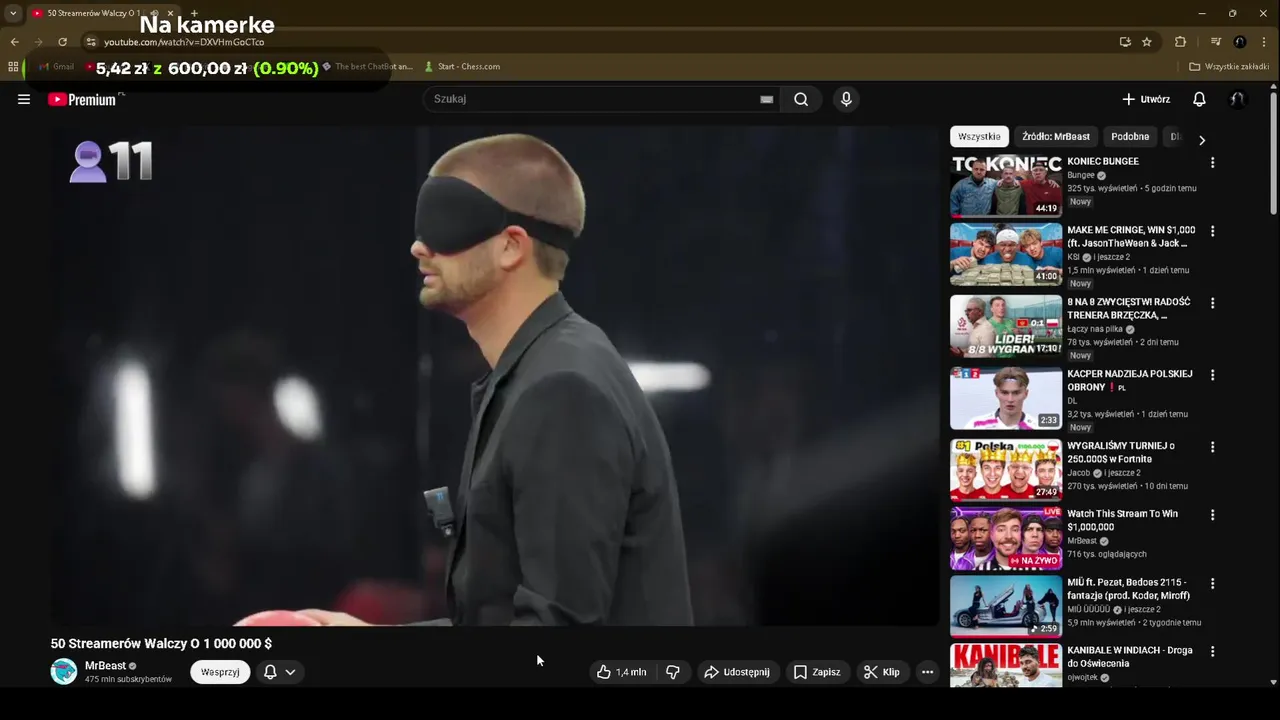
Task: Open options for MIÜ ft. Pezet video
Action: (x=1213, y=583)
